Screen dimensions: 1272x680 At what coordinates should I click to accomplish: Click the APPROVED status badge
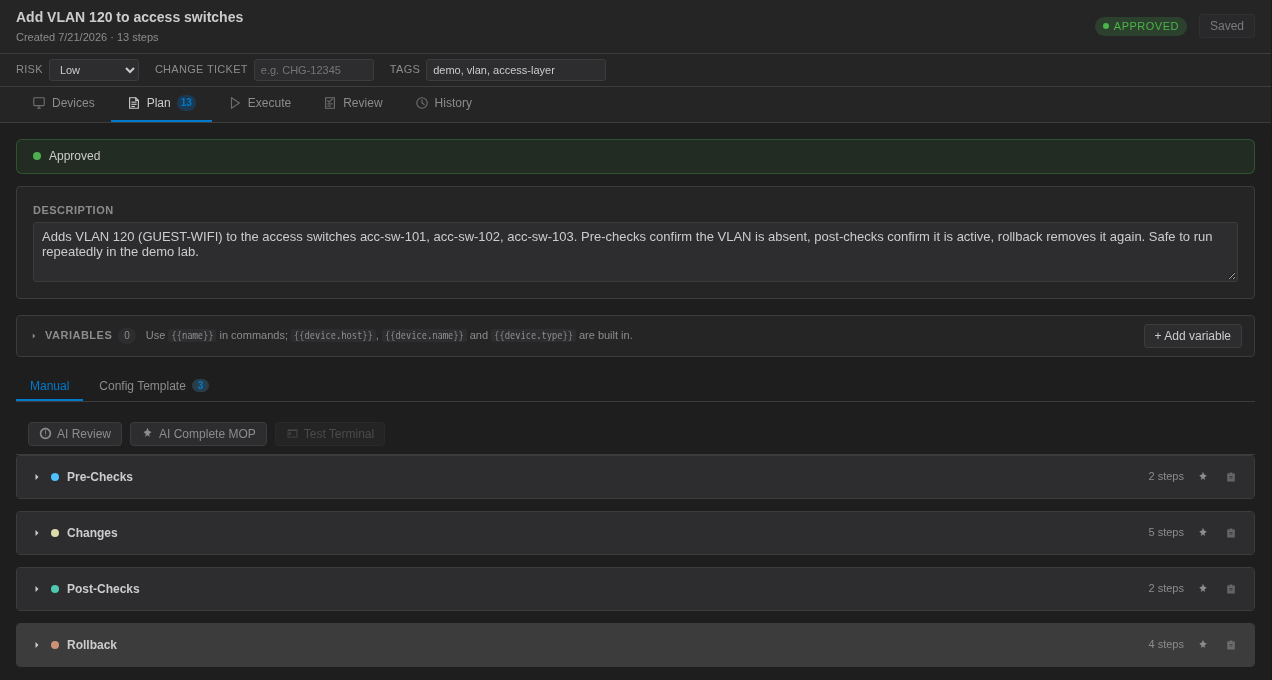pyautogui.click(x=1141, y=26)
